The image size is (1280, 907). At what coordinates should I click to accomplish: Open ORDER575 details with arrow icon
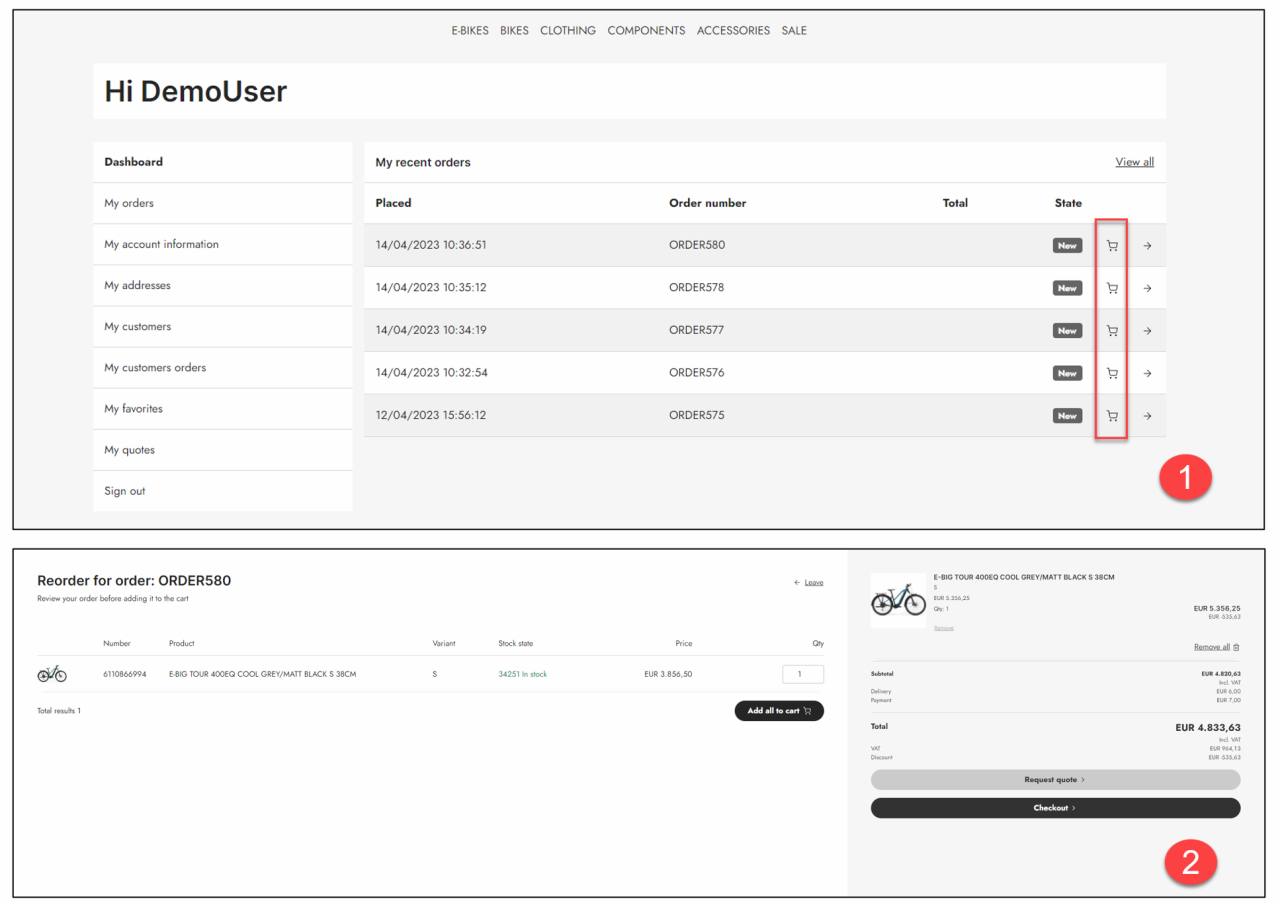pyautogui.click(x=1147, y=416)
